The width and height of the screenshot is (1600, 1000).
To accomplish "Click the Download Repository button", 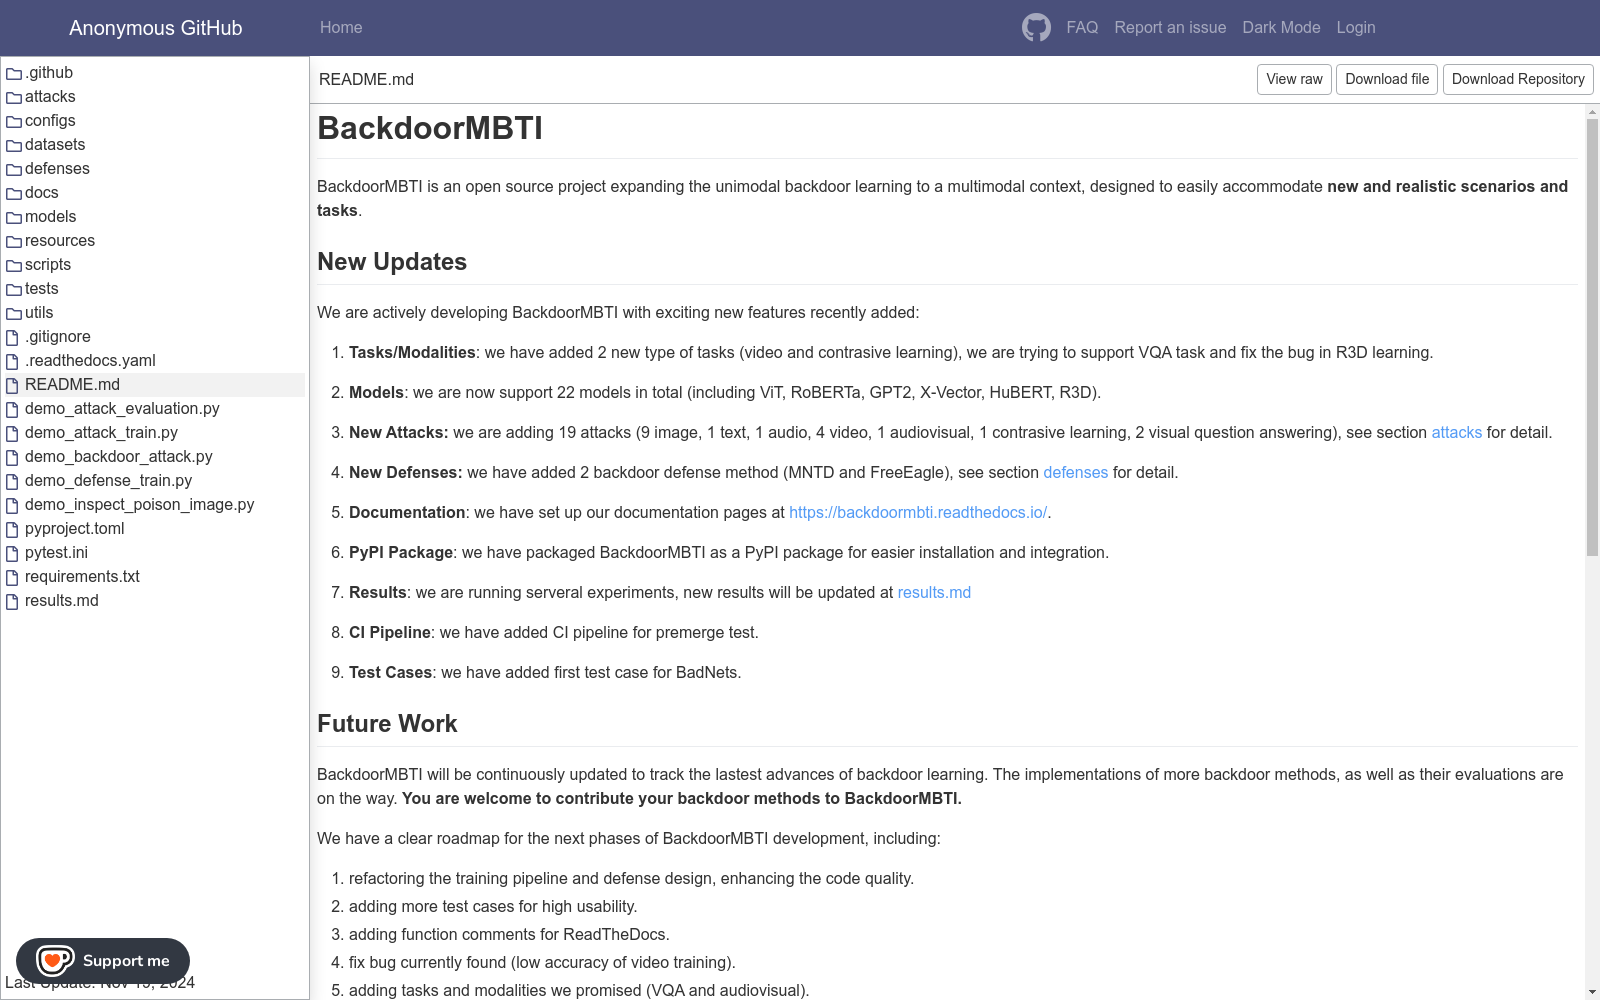I will click(1518, 79).
